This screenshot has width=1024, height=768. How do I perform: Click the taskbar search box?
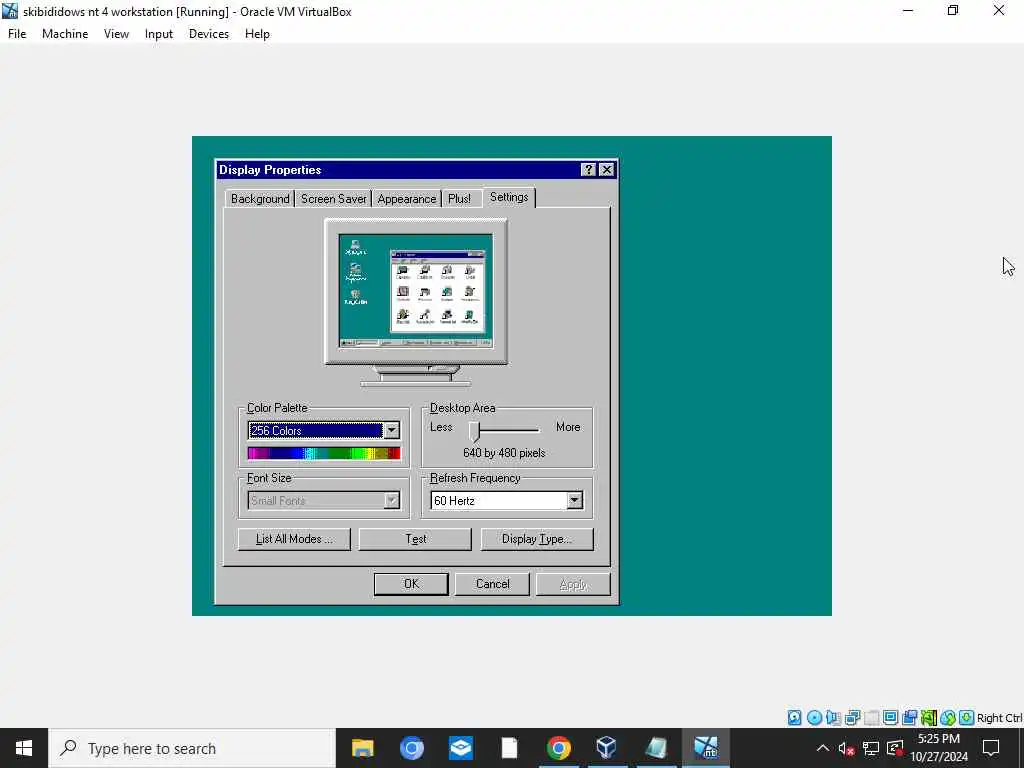tap(192, 748)
